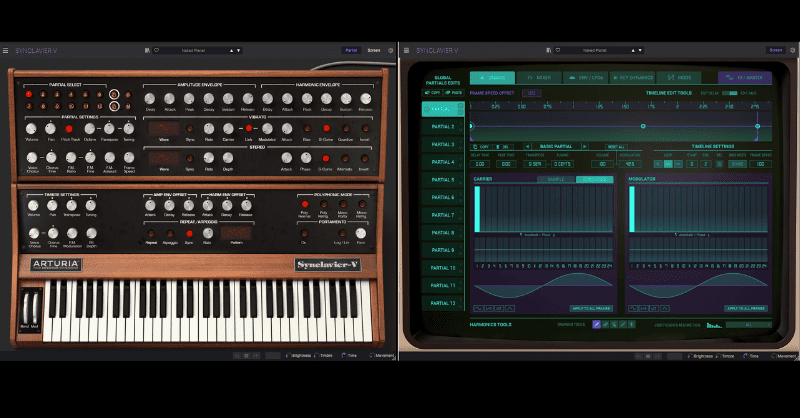Click preset down arrow in Screen-view window
Image resolution: width=800 pixels, height=418 pixels.
click(x=640, y=51)
